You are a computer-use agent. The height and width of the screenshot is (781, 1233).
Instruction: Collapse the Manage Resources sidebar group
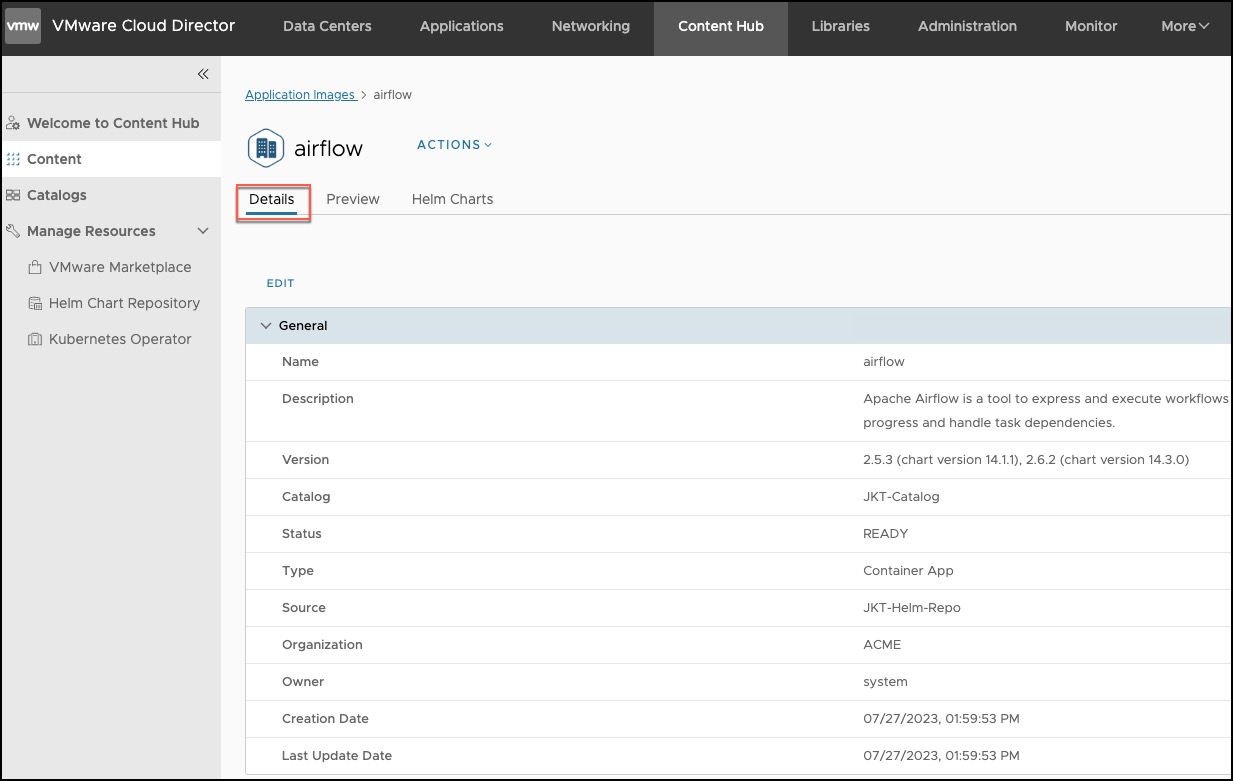coord(203,231)
